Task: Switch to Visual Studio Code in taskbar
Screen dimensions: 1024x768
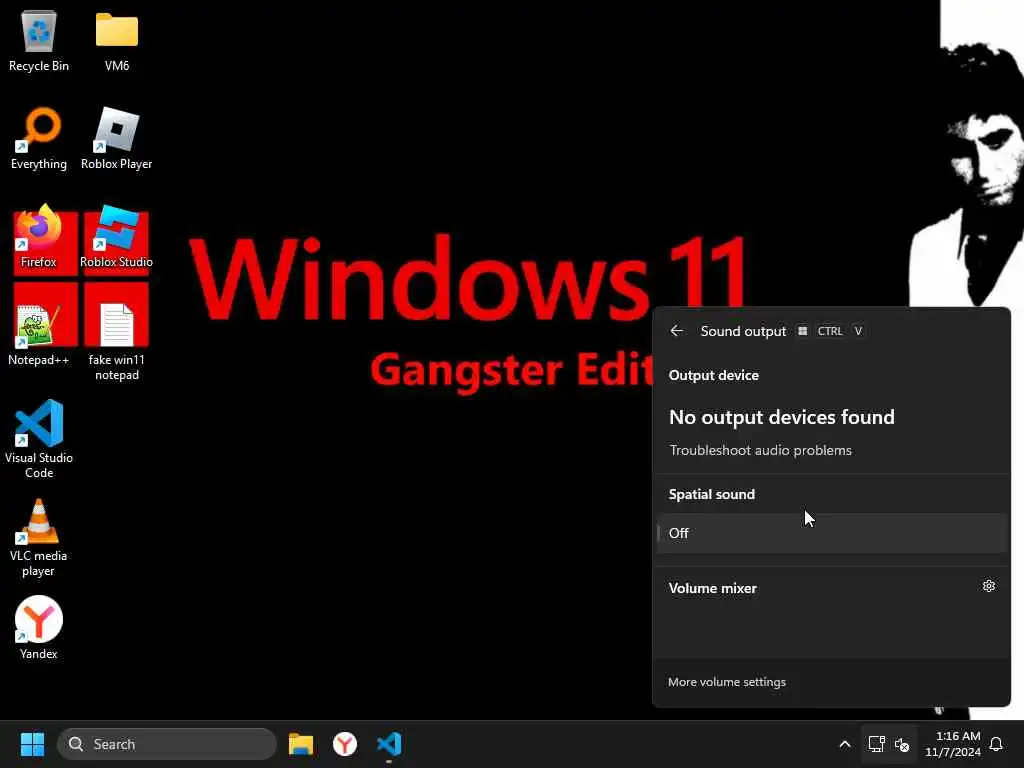Action: [x=389, y=744]
